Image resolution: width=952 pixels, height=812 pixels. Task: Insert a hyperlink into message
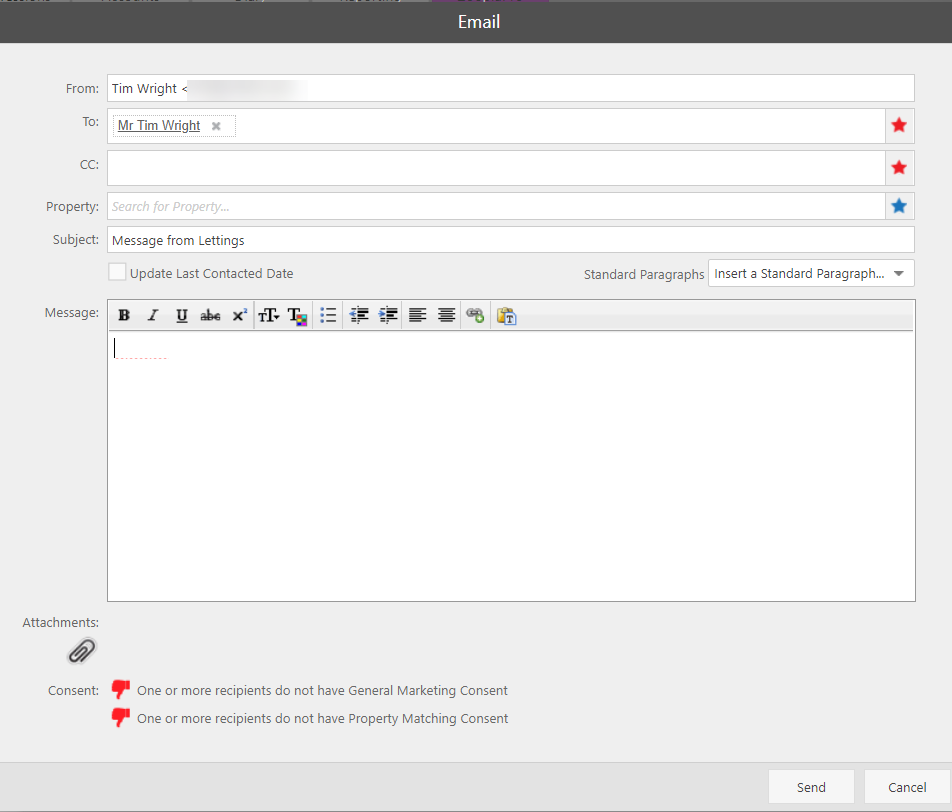[475, 315]
